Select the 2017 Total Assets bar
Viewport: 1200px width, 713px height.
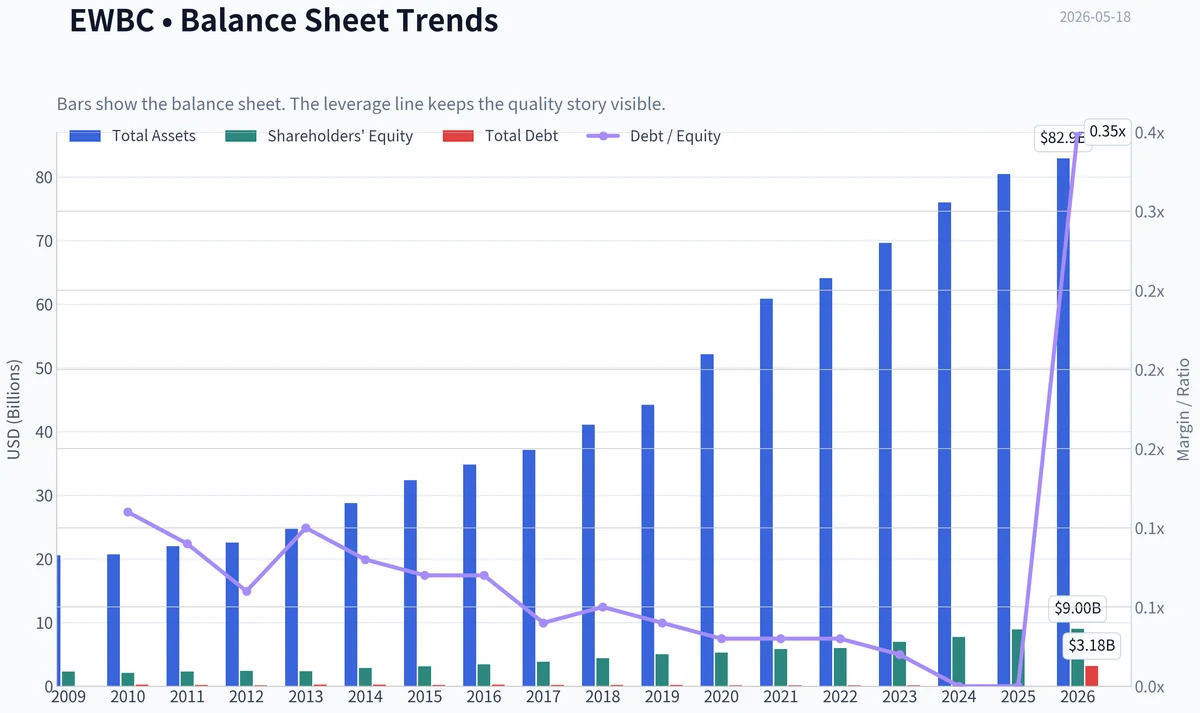pos(529,568)
